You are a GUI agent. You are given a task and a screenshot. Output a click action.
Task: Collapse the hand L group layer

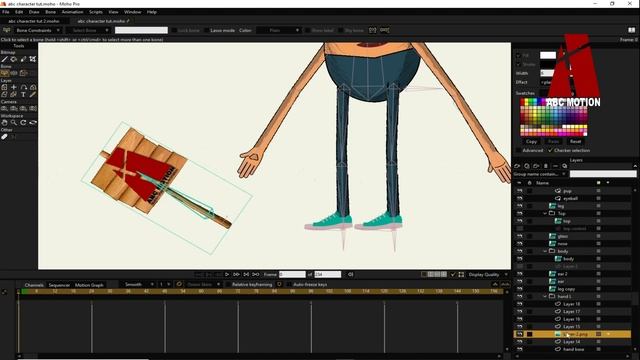click(545, 296)
